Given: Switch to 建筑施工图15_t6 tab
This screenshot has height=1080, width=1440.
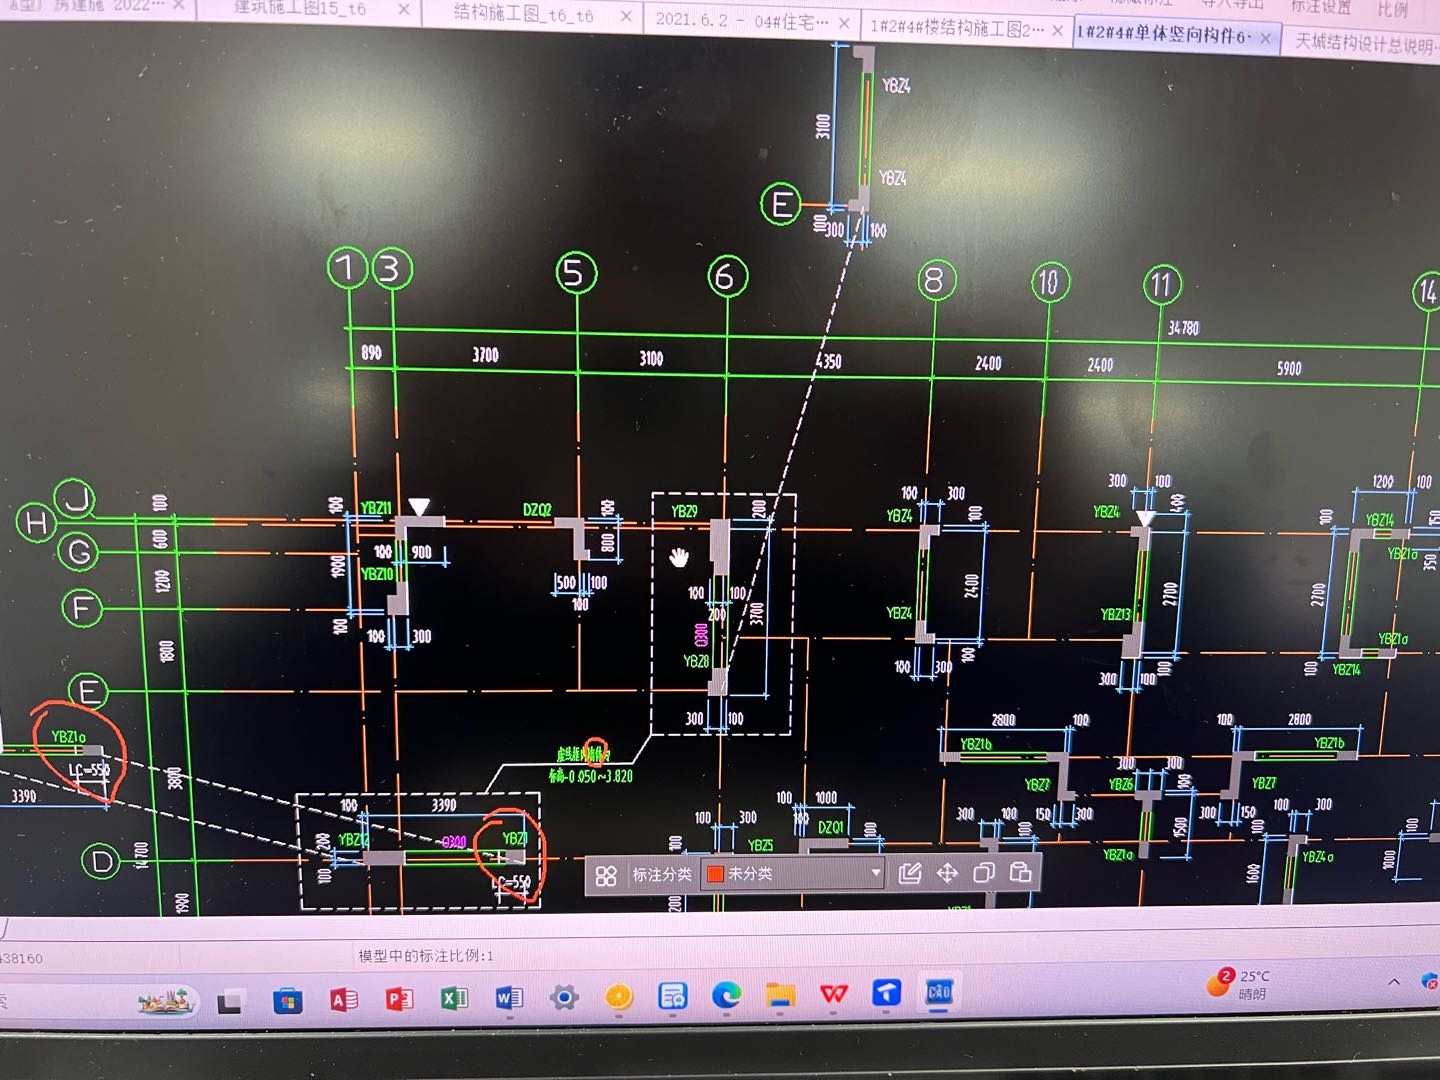Looking at the screenshot, I should pyautogui.click(x=300, y=8).
